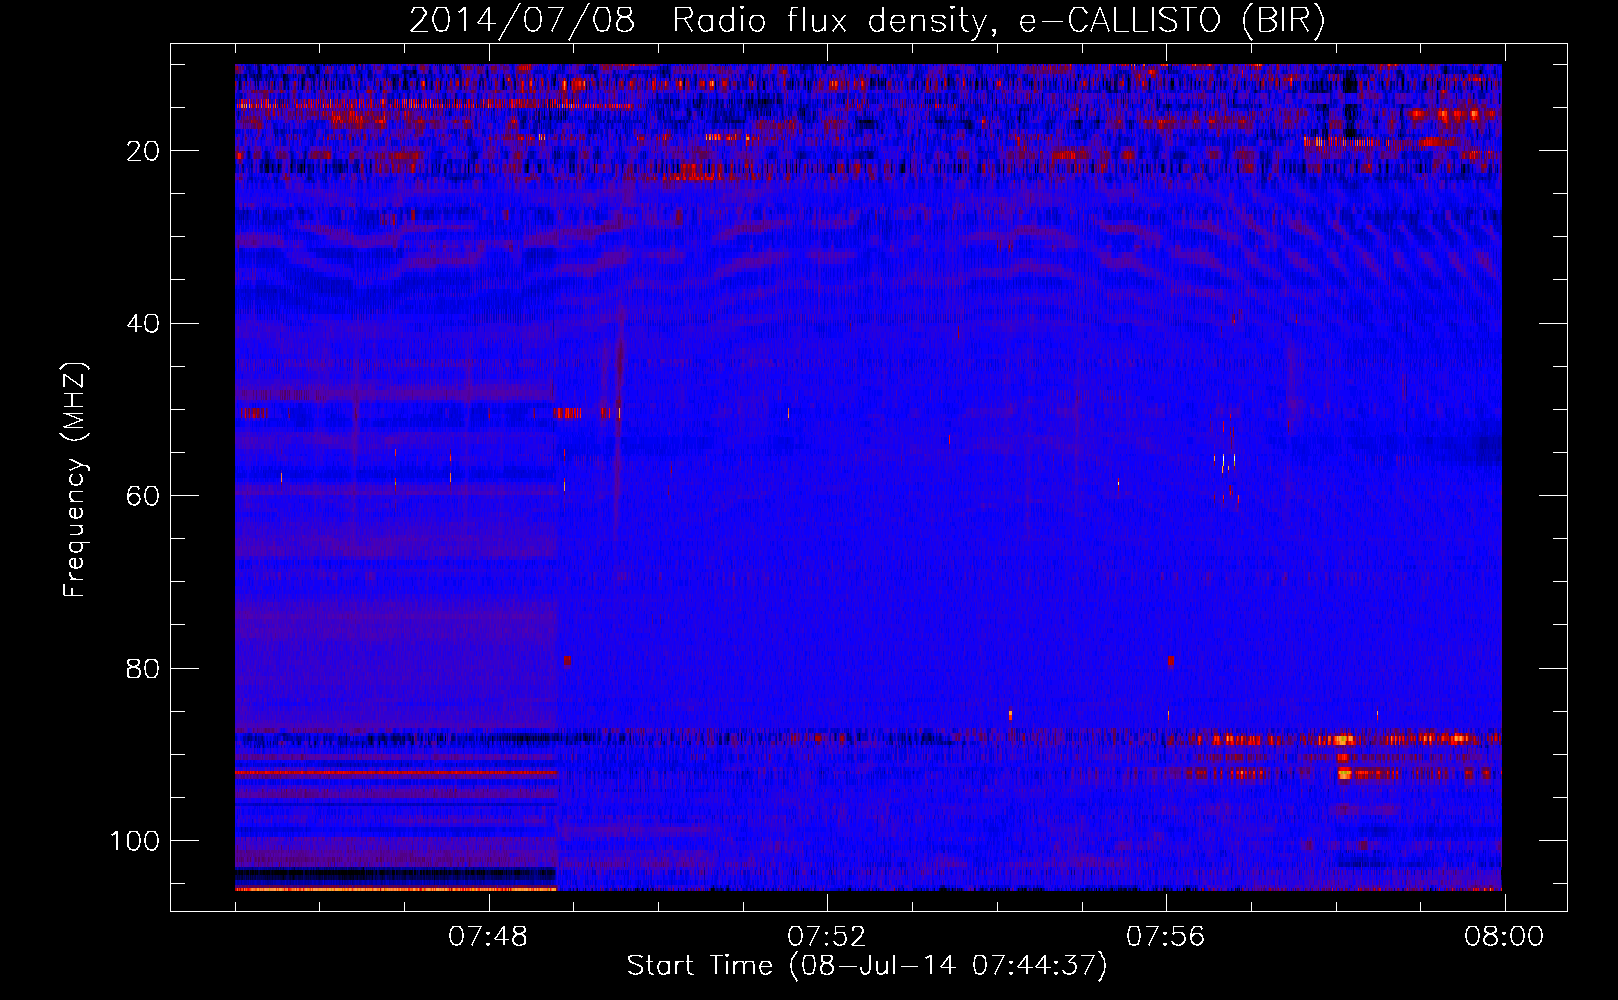The width and height of the screenshot is (1618, 1000).
Task: Click the plot title '2014/07/08 Radio flux density'
Action: point(867,21)
